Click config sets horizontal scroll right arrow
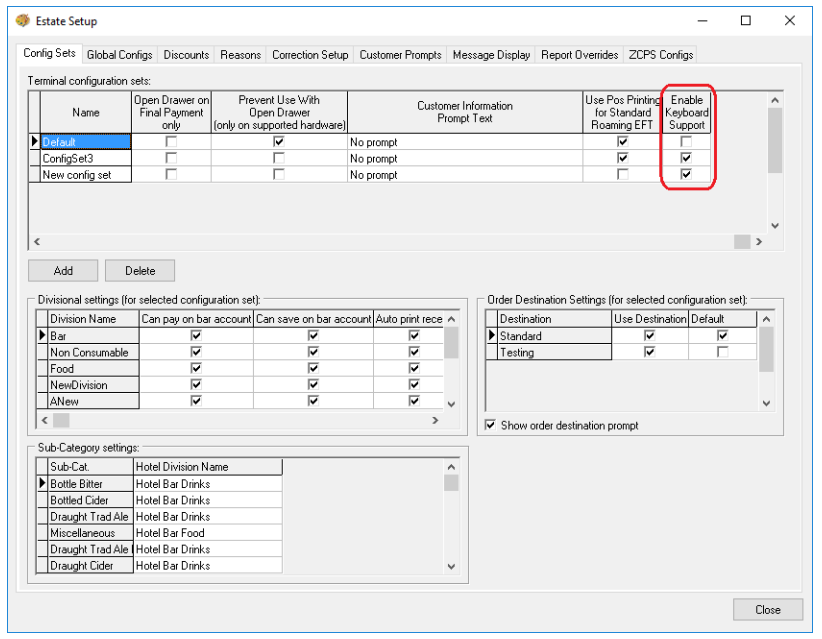The image size is (822, 639). (759, 242)
